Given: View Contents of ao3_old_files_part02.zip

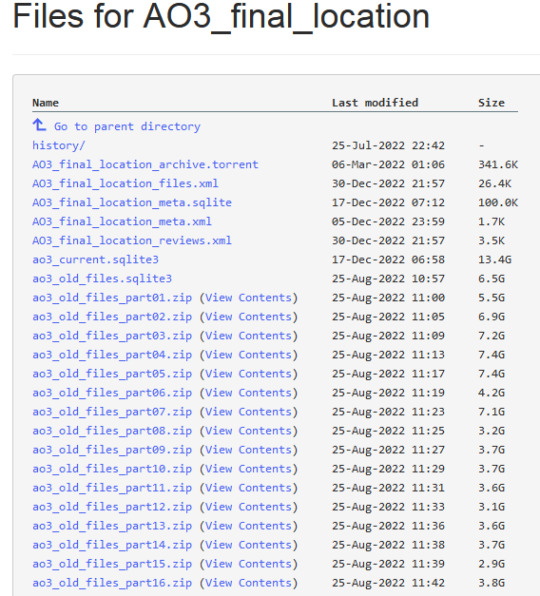Looking at the screenshot, I should tap(249, 317).
